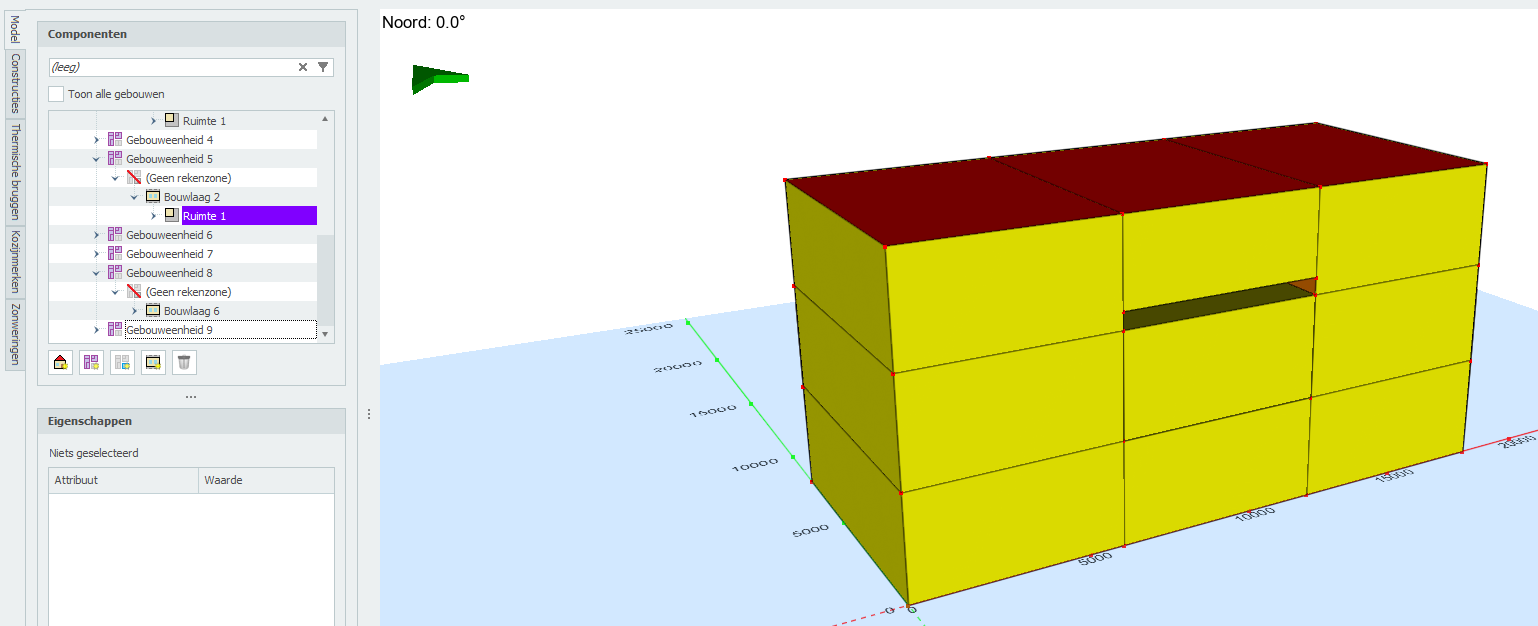
Task: Expand Bouwlaag 6 node
Action: tap(135, 311)
